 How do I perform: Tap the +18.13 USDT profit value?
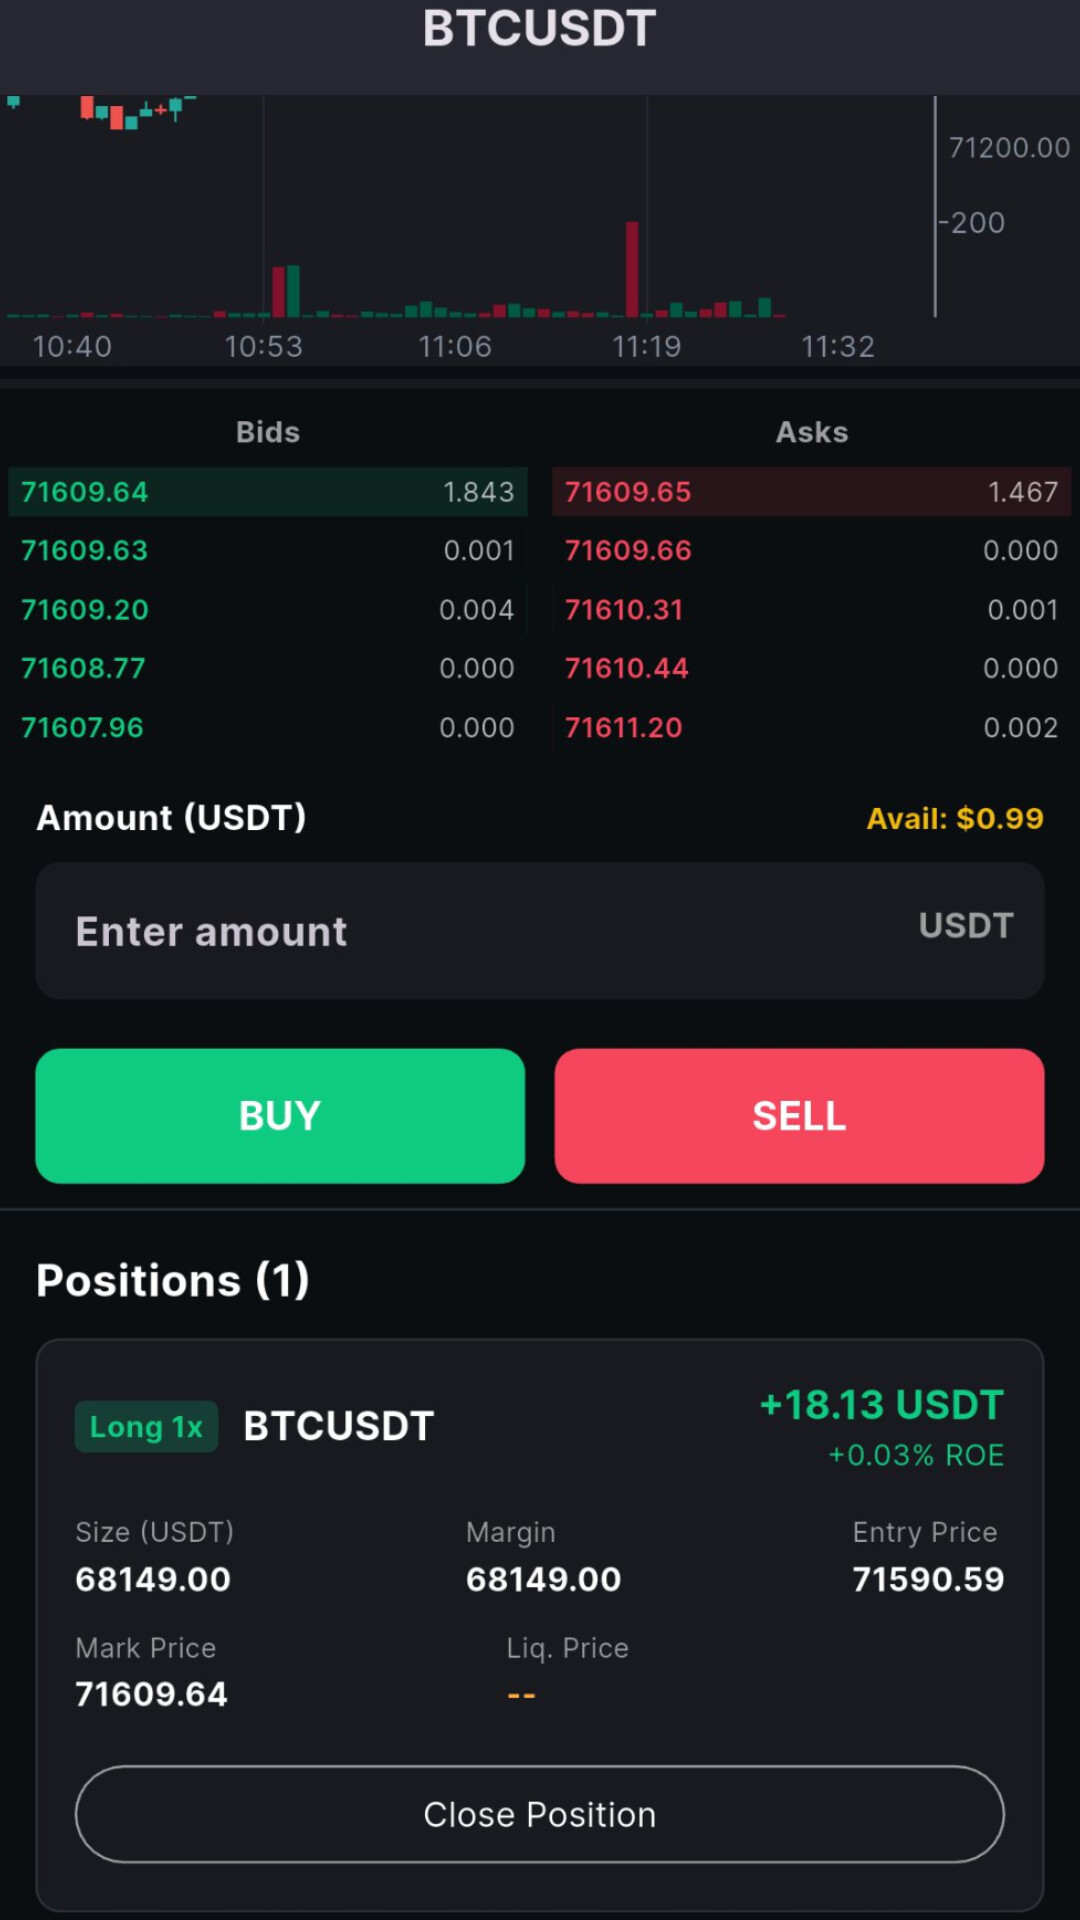(x=881, y=1405)
